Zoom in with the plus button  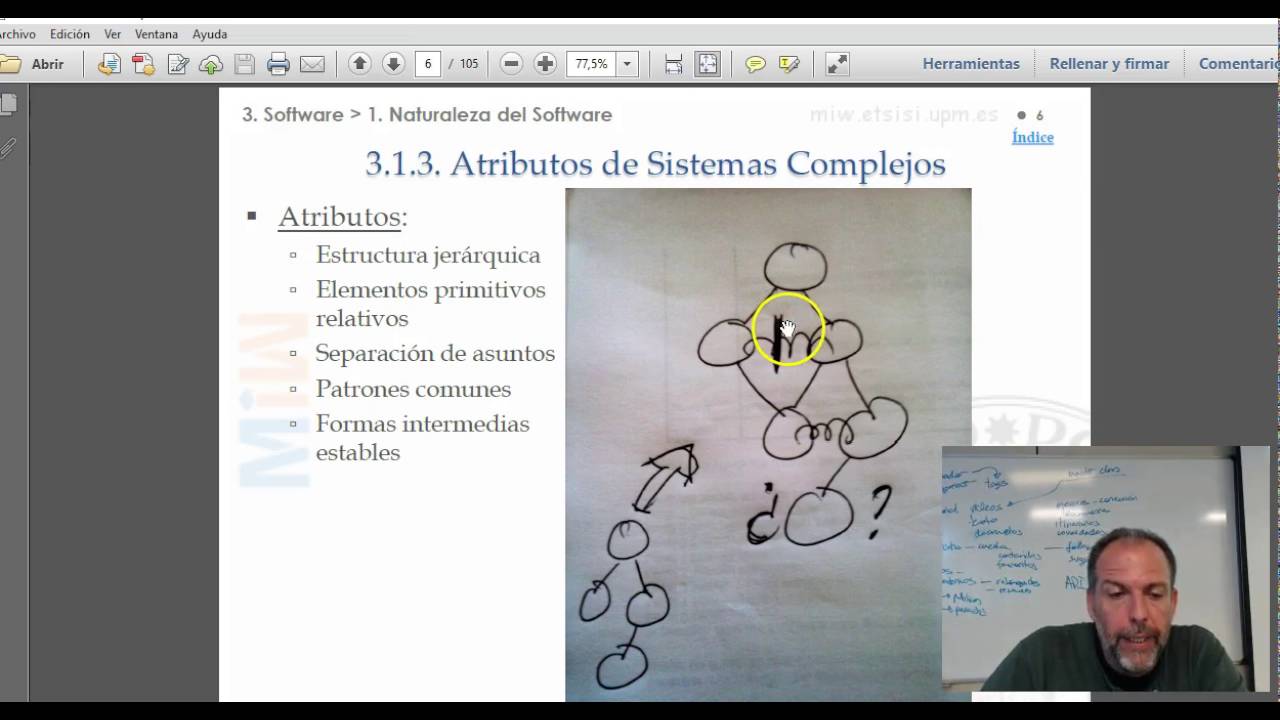pos(545,63)
